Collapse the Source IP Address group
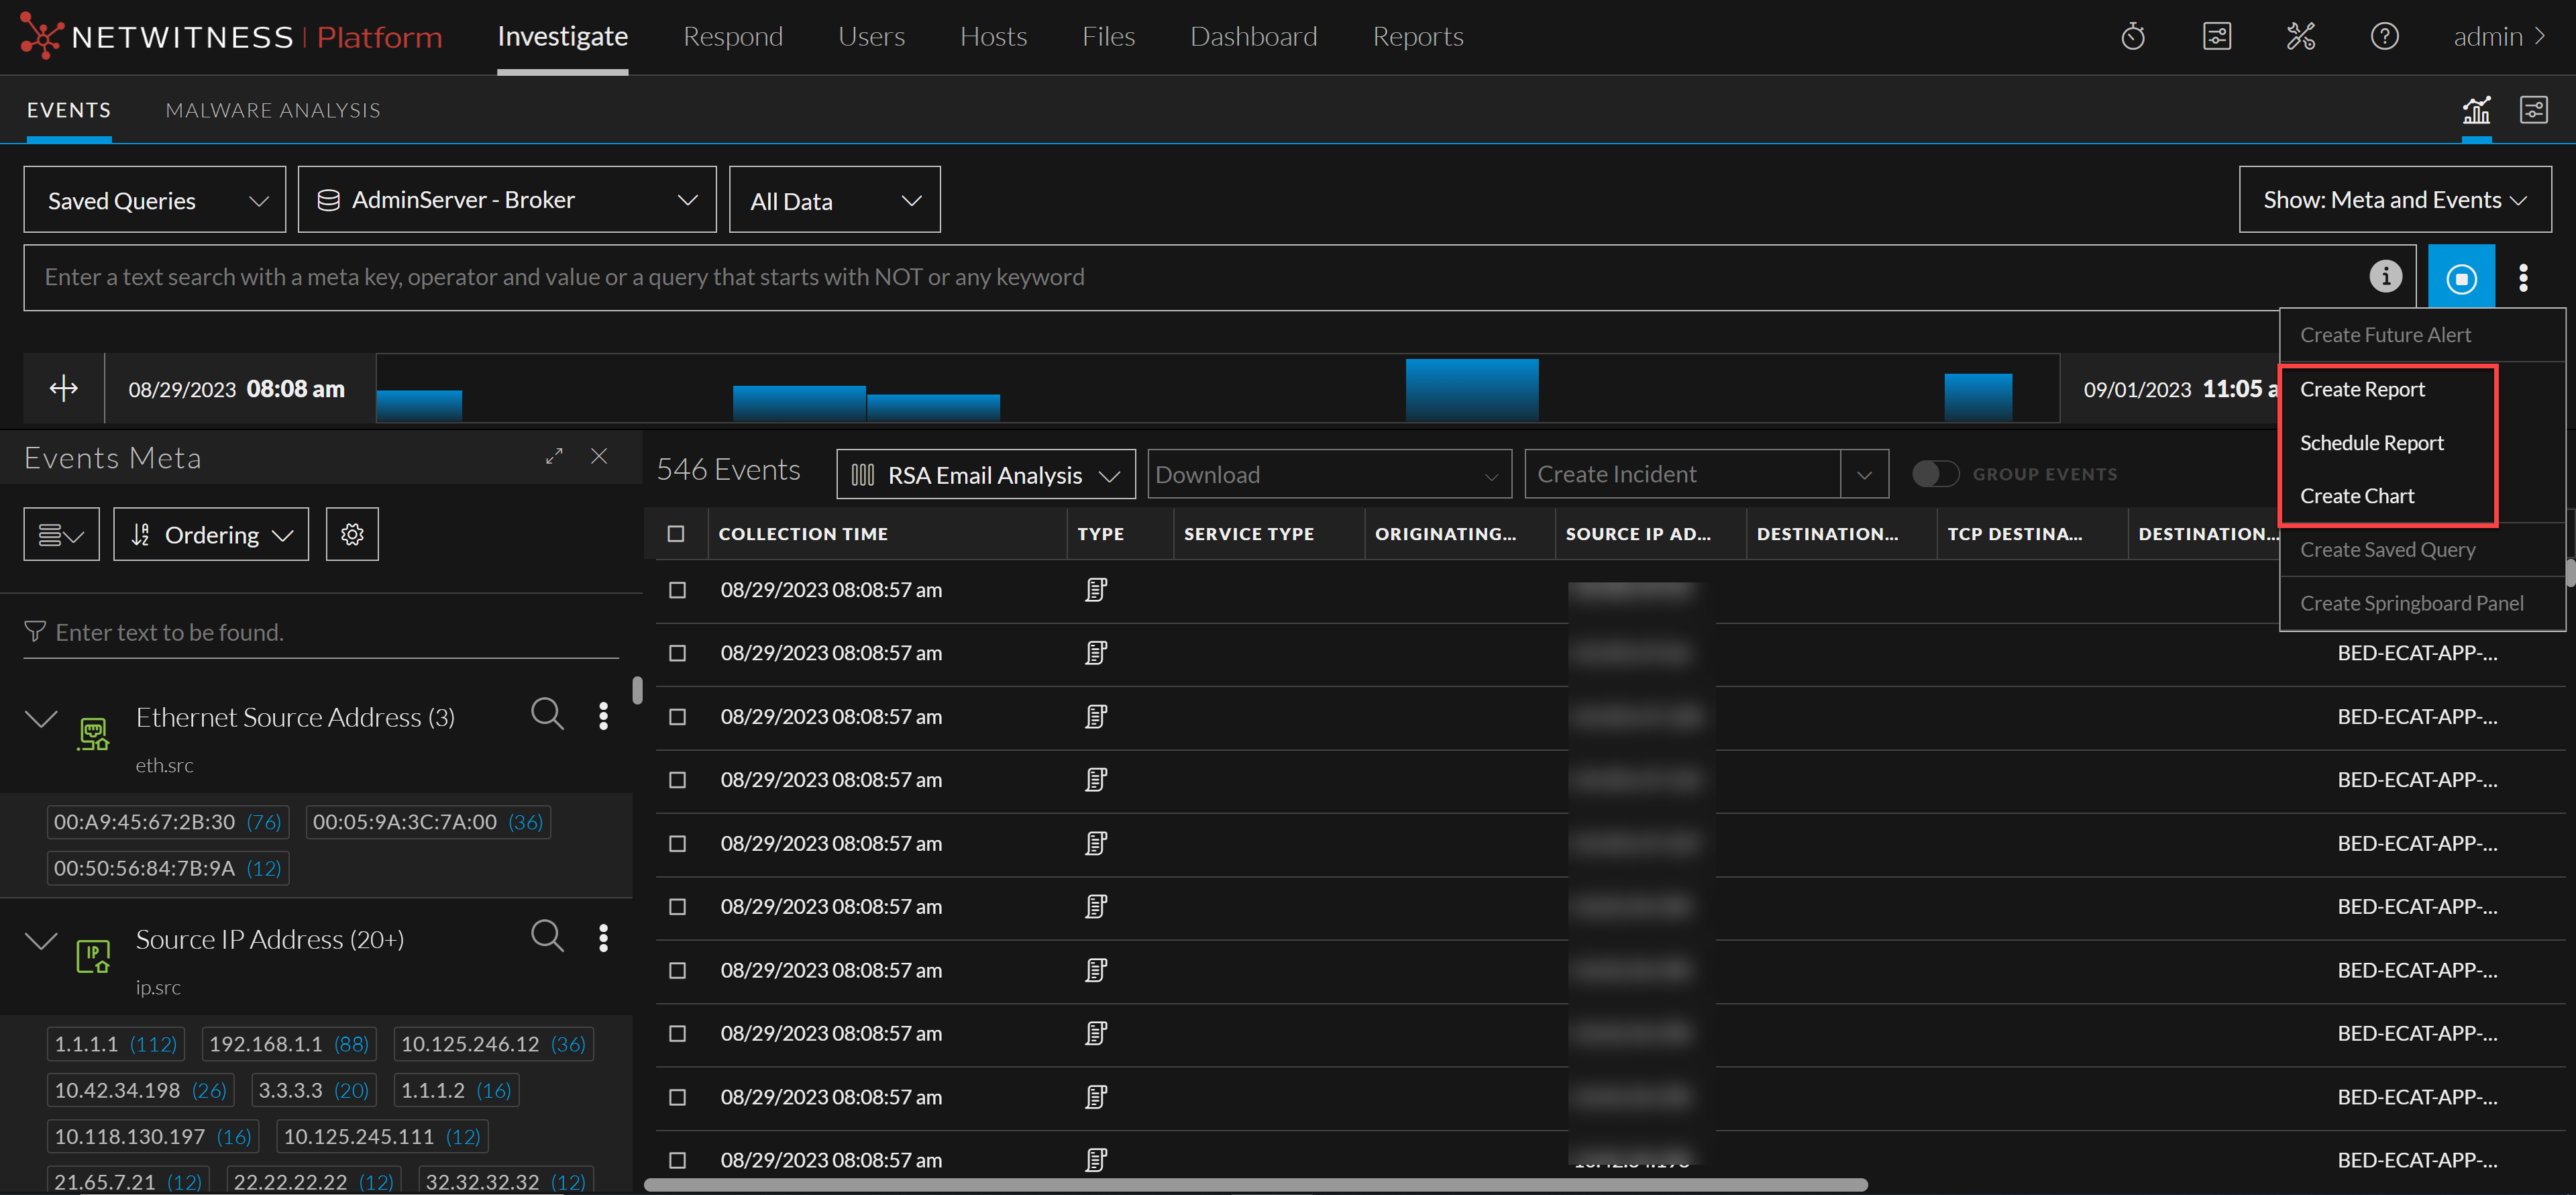Image resolution: width=2576 pixels, height=1195 pixels. (41, 940)
